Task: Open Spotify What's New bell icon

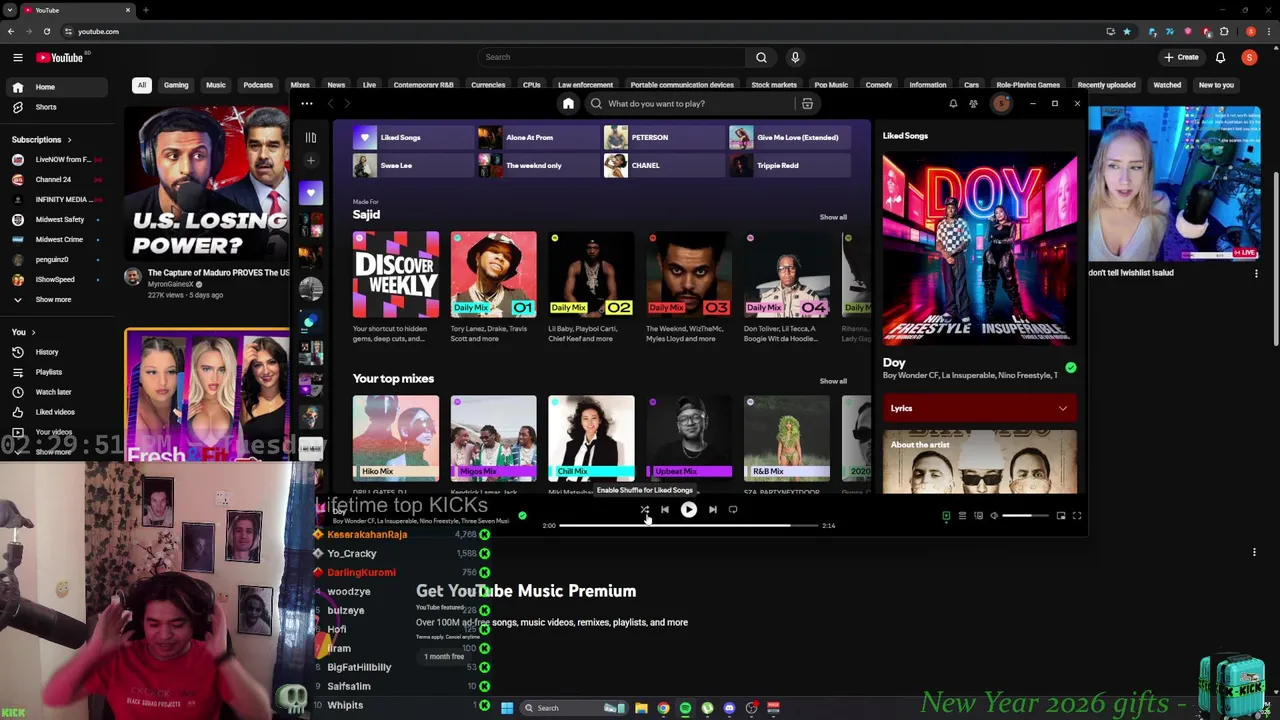Action: coord(953,103)
